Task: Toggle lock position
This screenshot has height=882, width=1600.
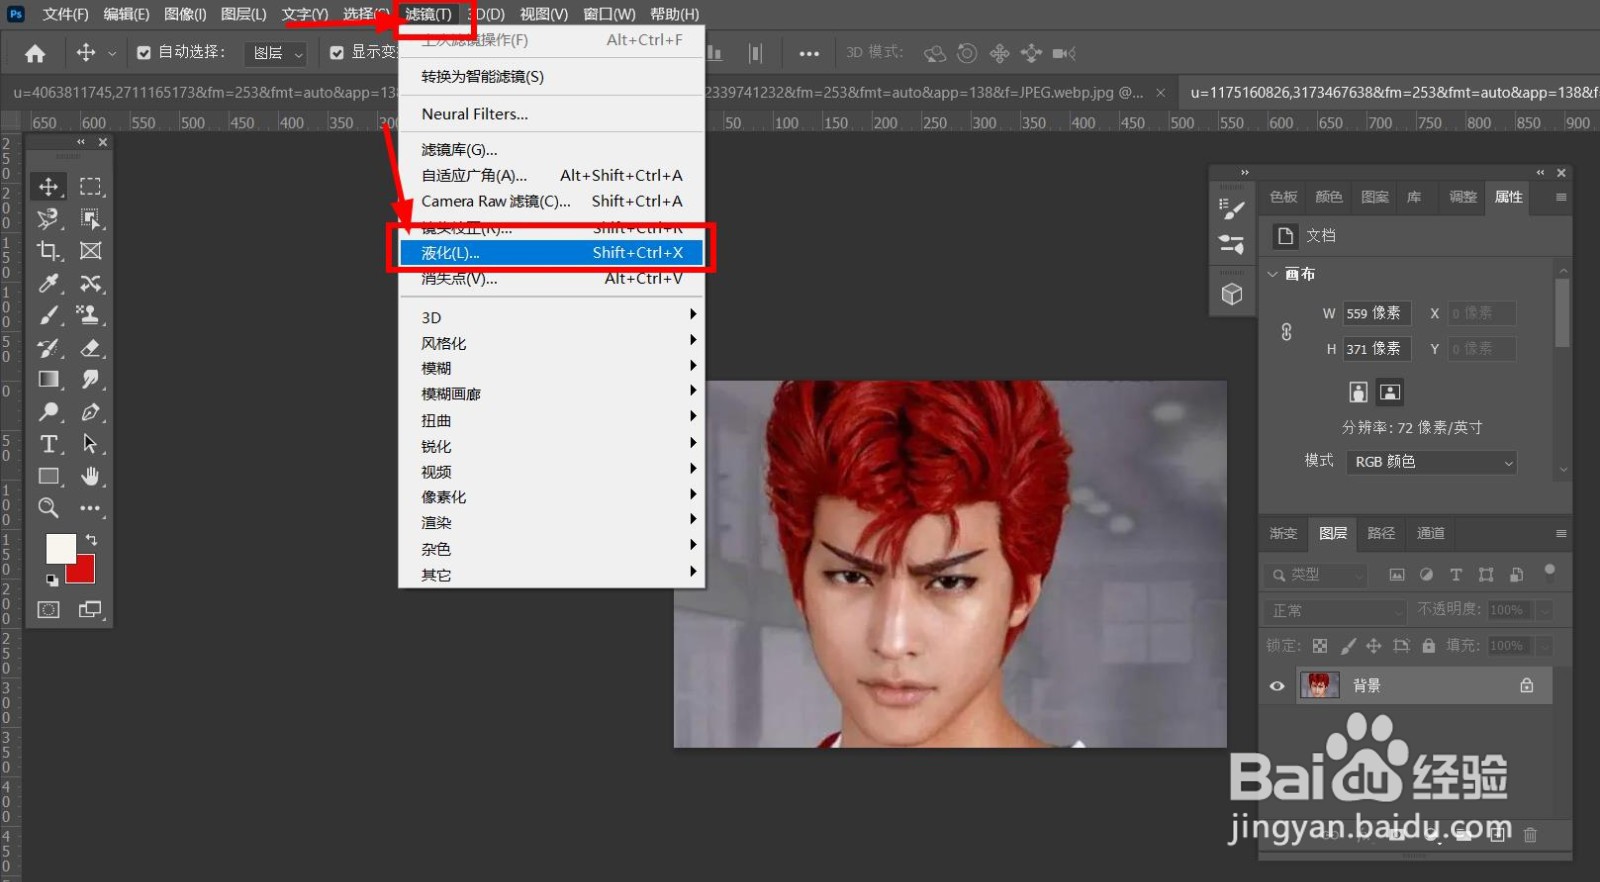Action: (x=1374, y=646)
